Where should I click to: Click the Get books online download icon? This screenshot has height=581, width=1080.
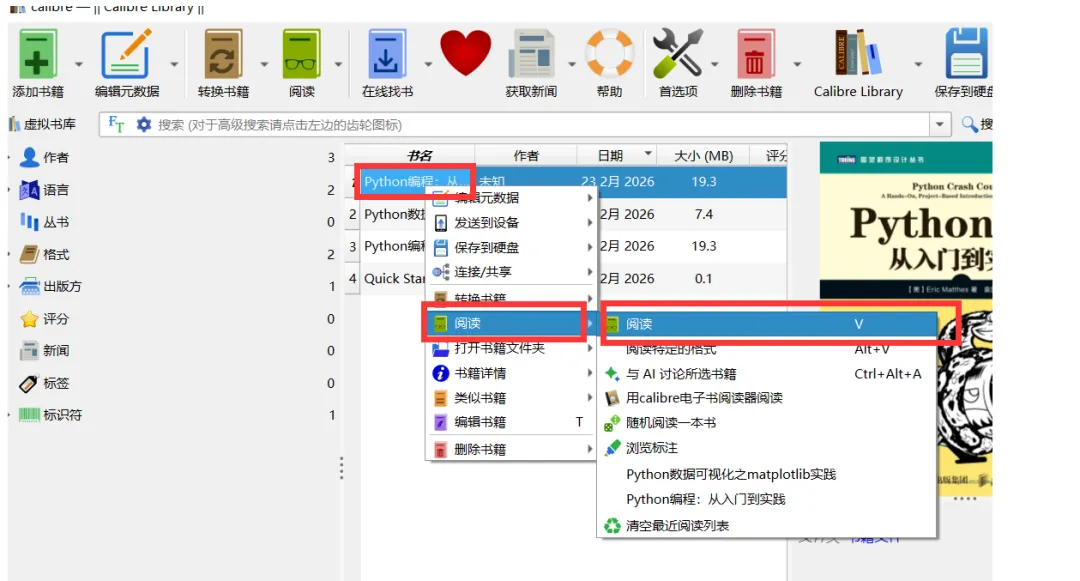386,54
